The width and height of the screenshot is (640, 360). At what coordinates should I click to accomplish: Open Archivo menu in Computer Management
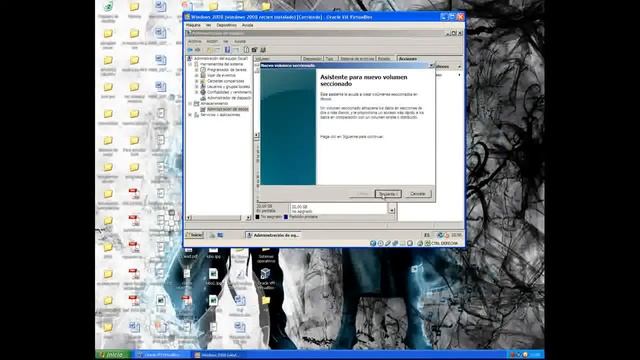click(x=194, y=41)
